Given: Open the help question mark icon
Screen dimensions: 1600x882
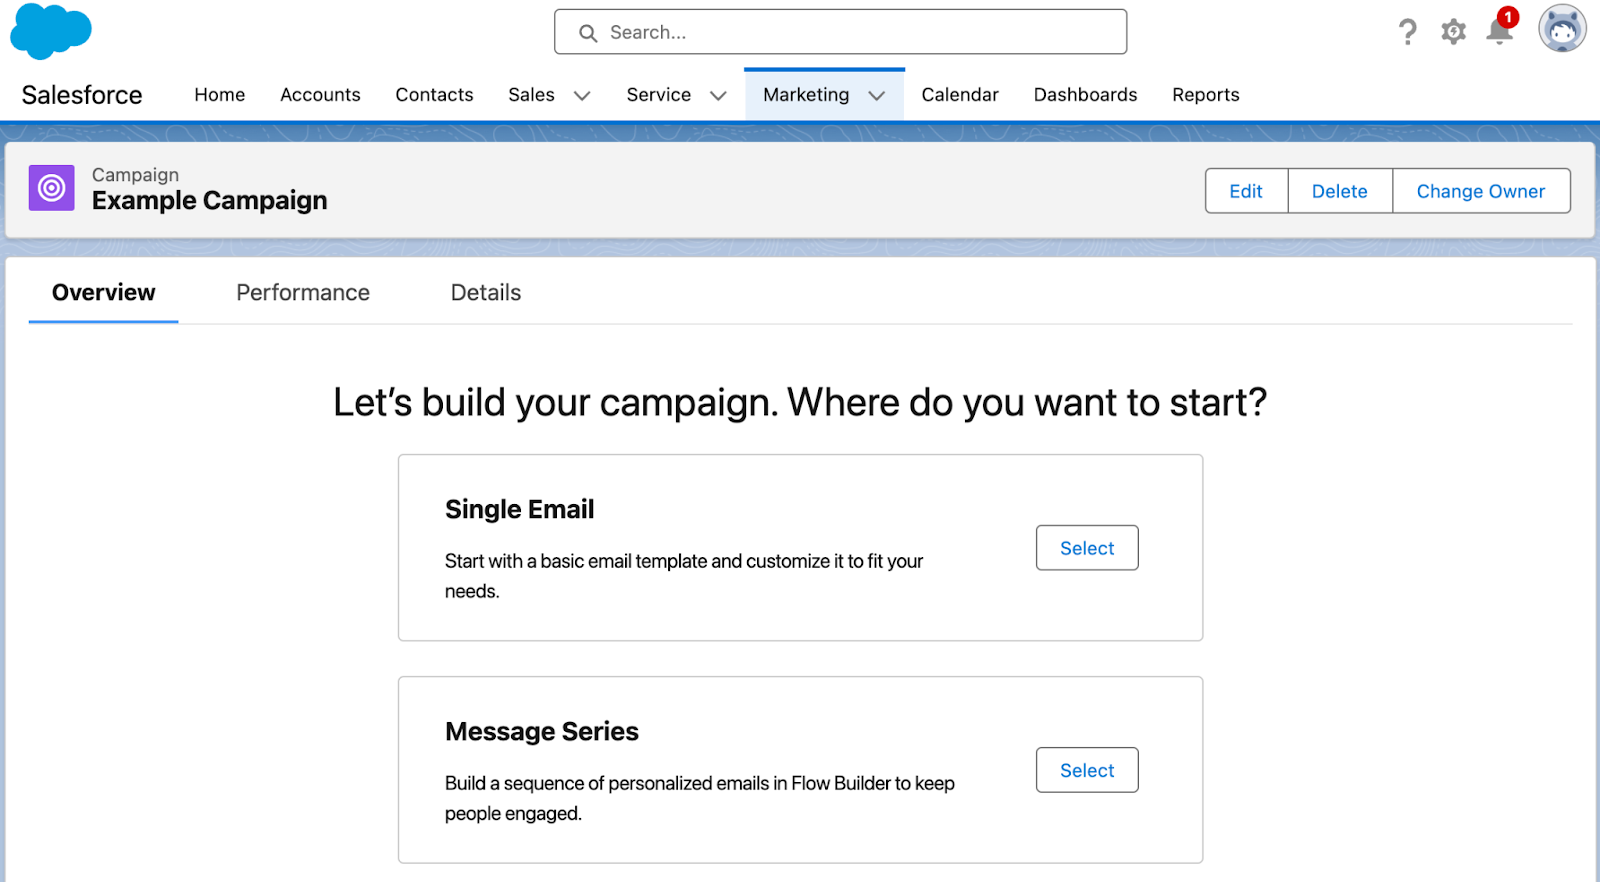Looking at the screenshot, I should (x=1408, y=32).
